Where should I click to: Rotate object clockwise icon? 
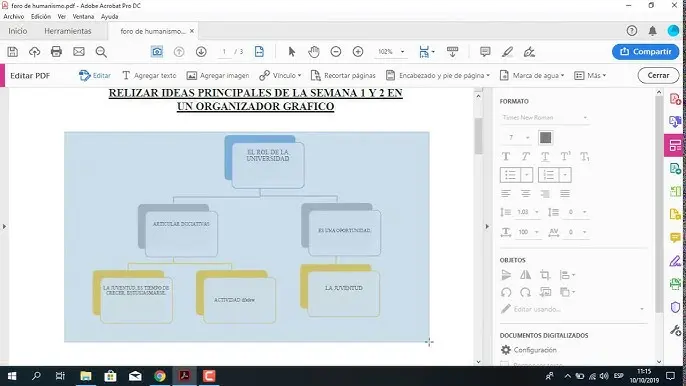(525, 292)
